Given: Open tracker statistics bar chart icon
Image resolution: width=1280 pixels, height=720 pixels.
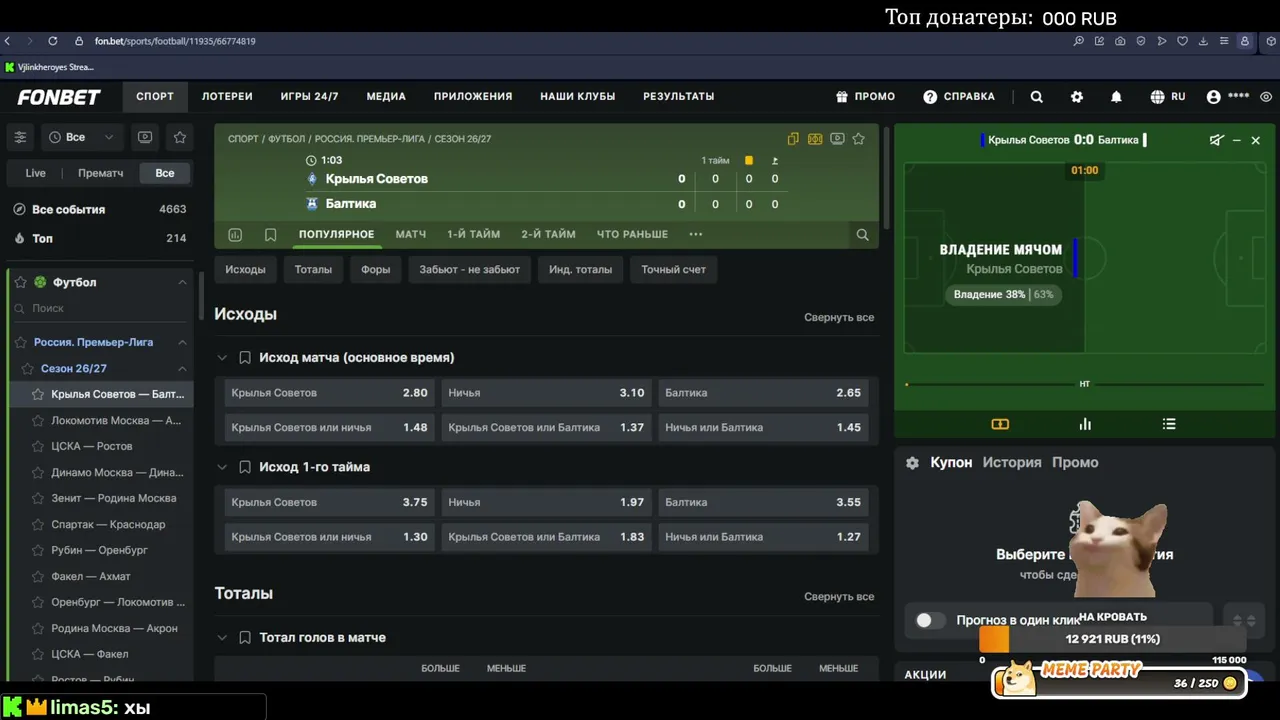Looking at the screenshot, I should 1085,424.
